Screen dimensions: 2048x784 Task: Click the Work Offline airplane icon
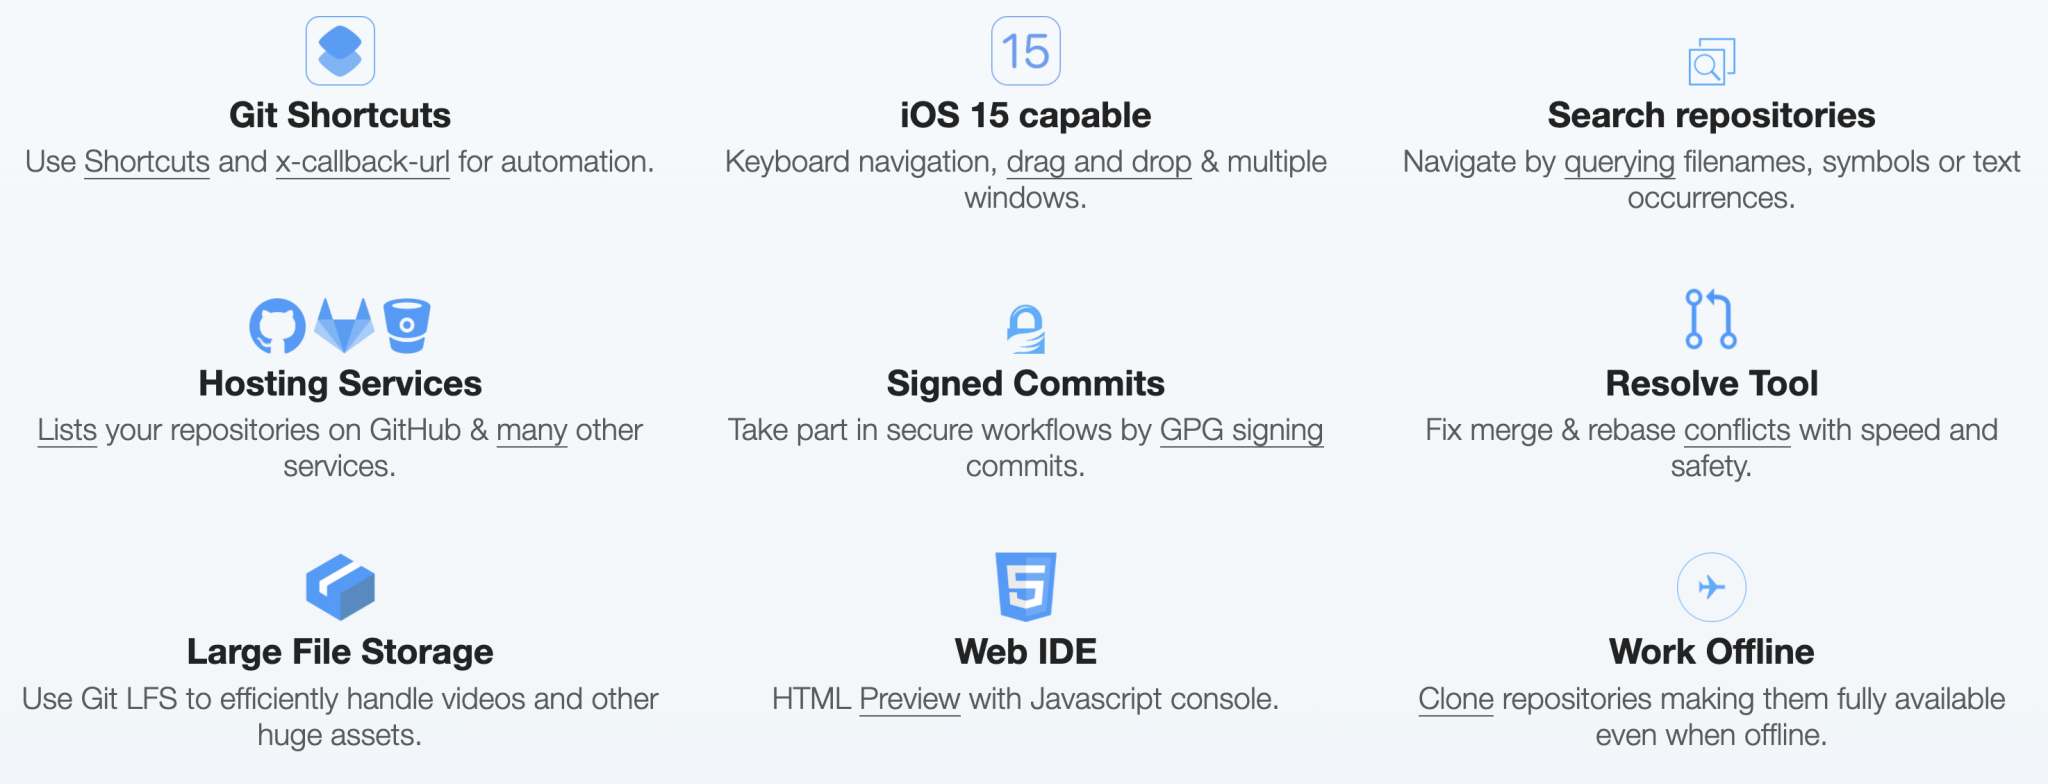pyautogui.click(x=1711, y=587)
